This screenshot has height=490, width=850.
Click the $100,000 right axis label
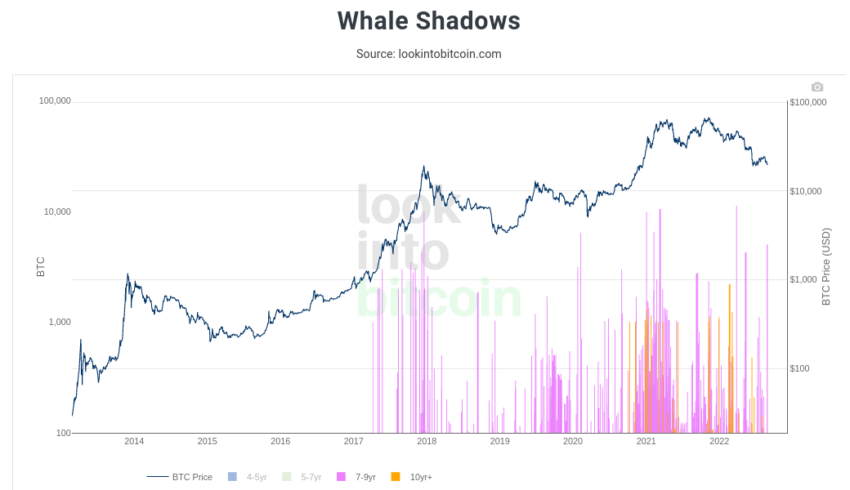click(808, 102)
